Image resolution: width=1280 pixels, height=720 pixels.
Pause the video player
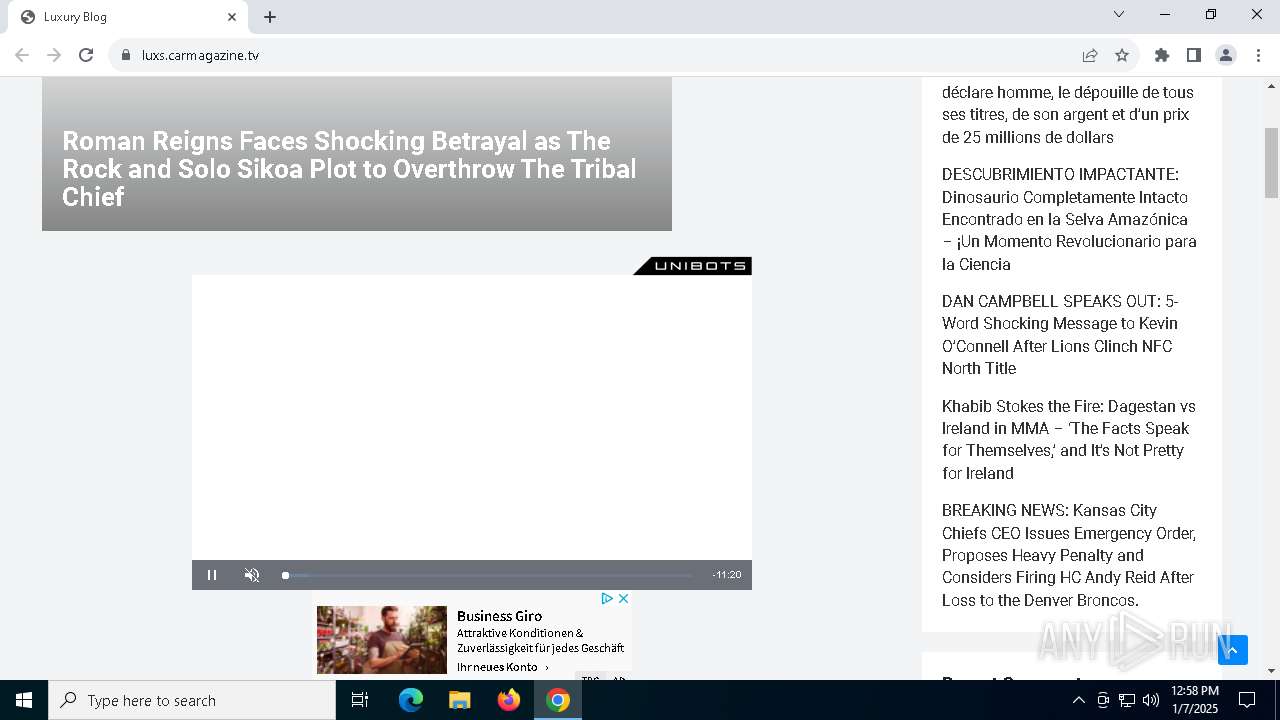212,575
